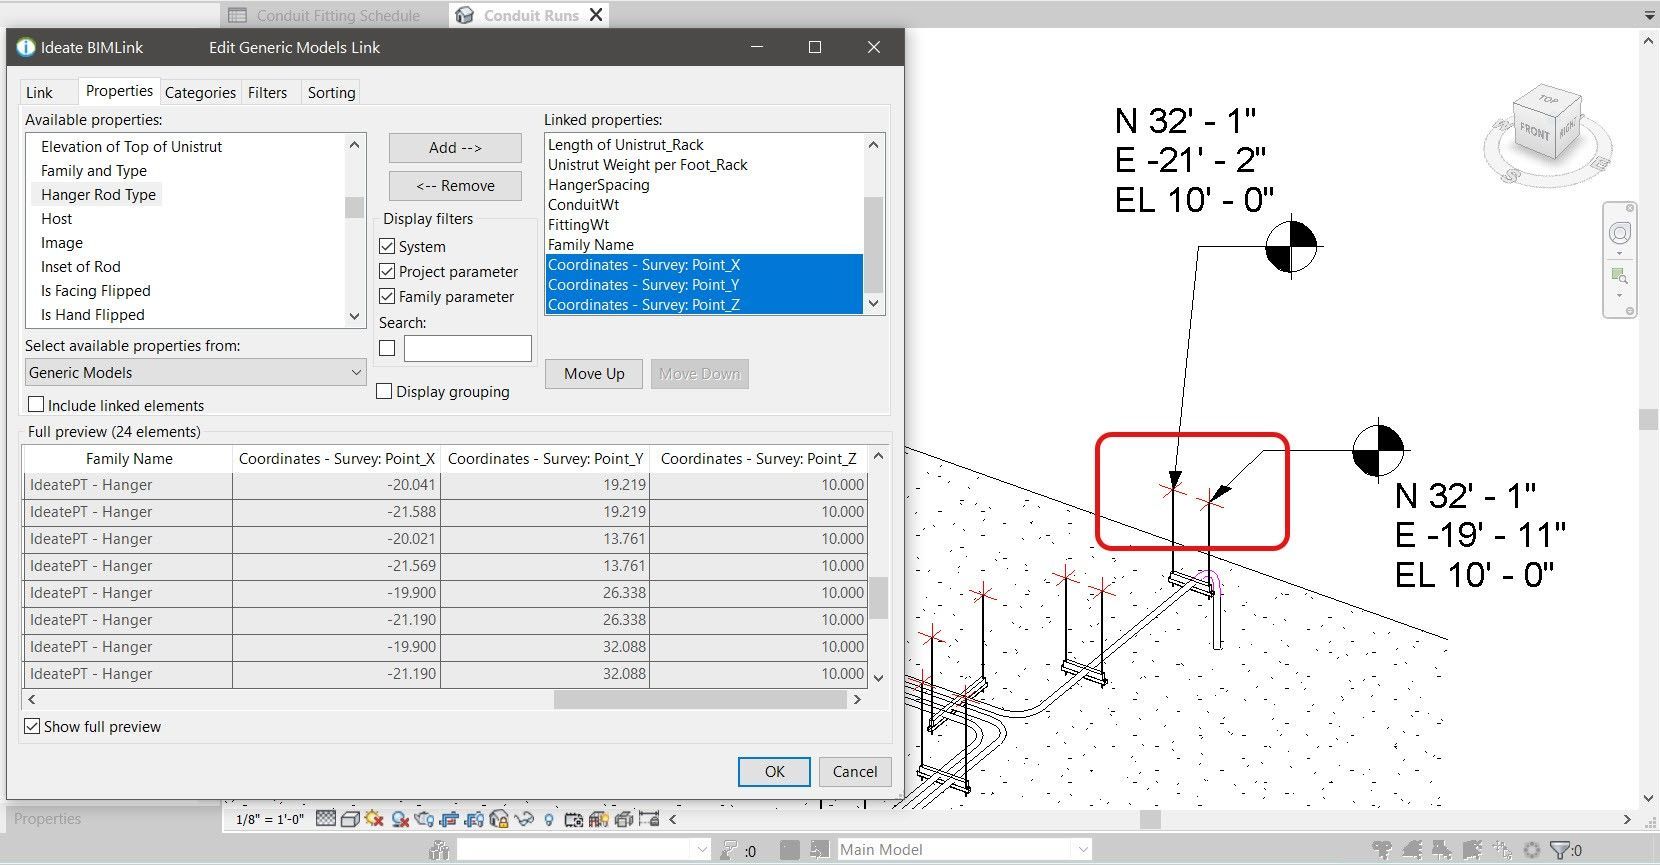Open the 1/8" = 1'-0" view scale selector
The width and height of the screenshot is (1660, 865).
(x=269, y=819)
